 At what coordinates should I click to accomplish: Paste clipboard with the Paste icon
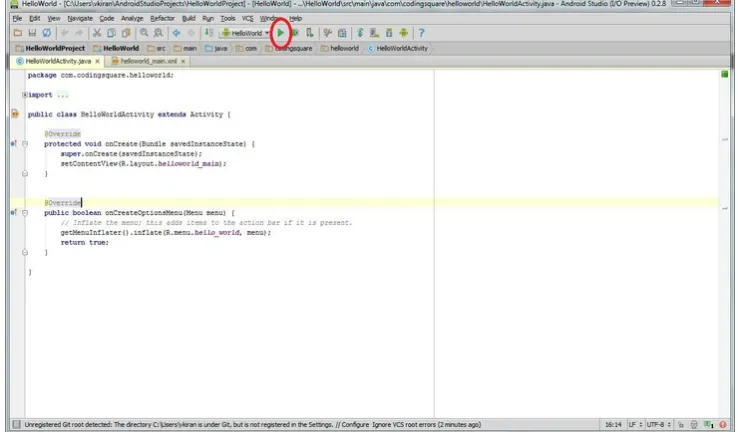tap(126, 33)
